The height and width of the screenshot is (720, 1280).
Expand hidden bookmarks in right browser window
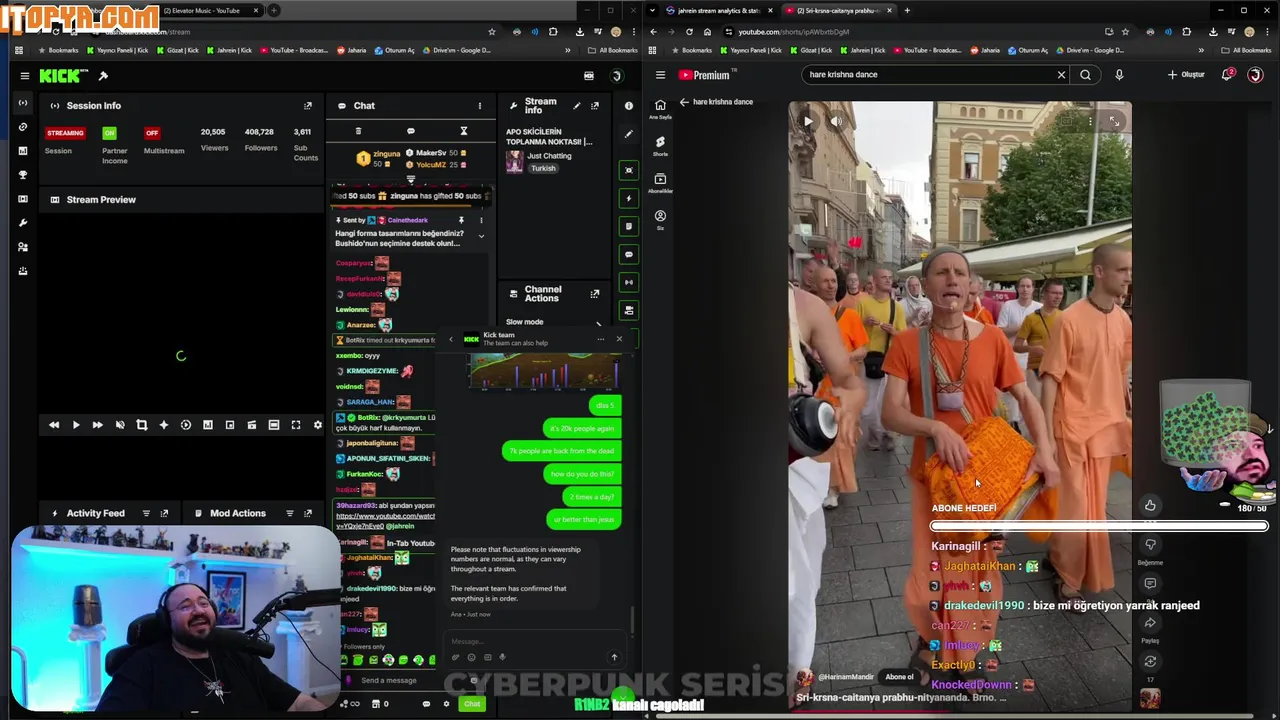click(1202, 50)
